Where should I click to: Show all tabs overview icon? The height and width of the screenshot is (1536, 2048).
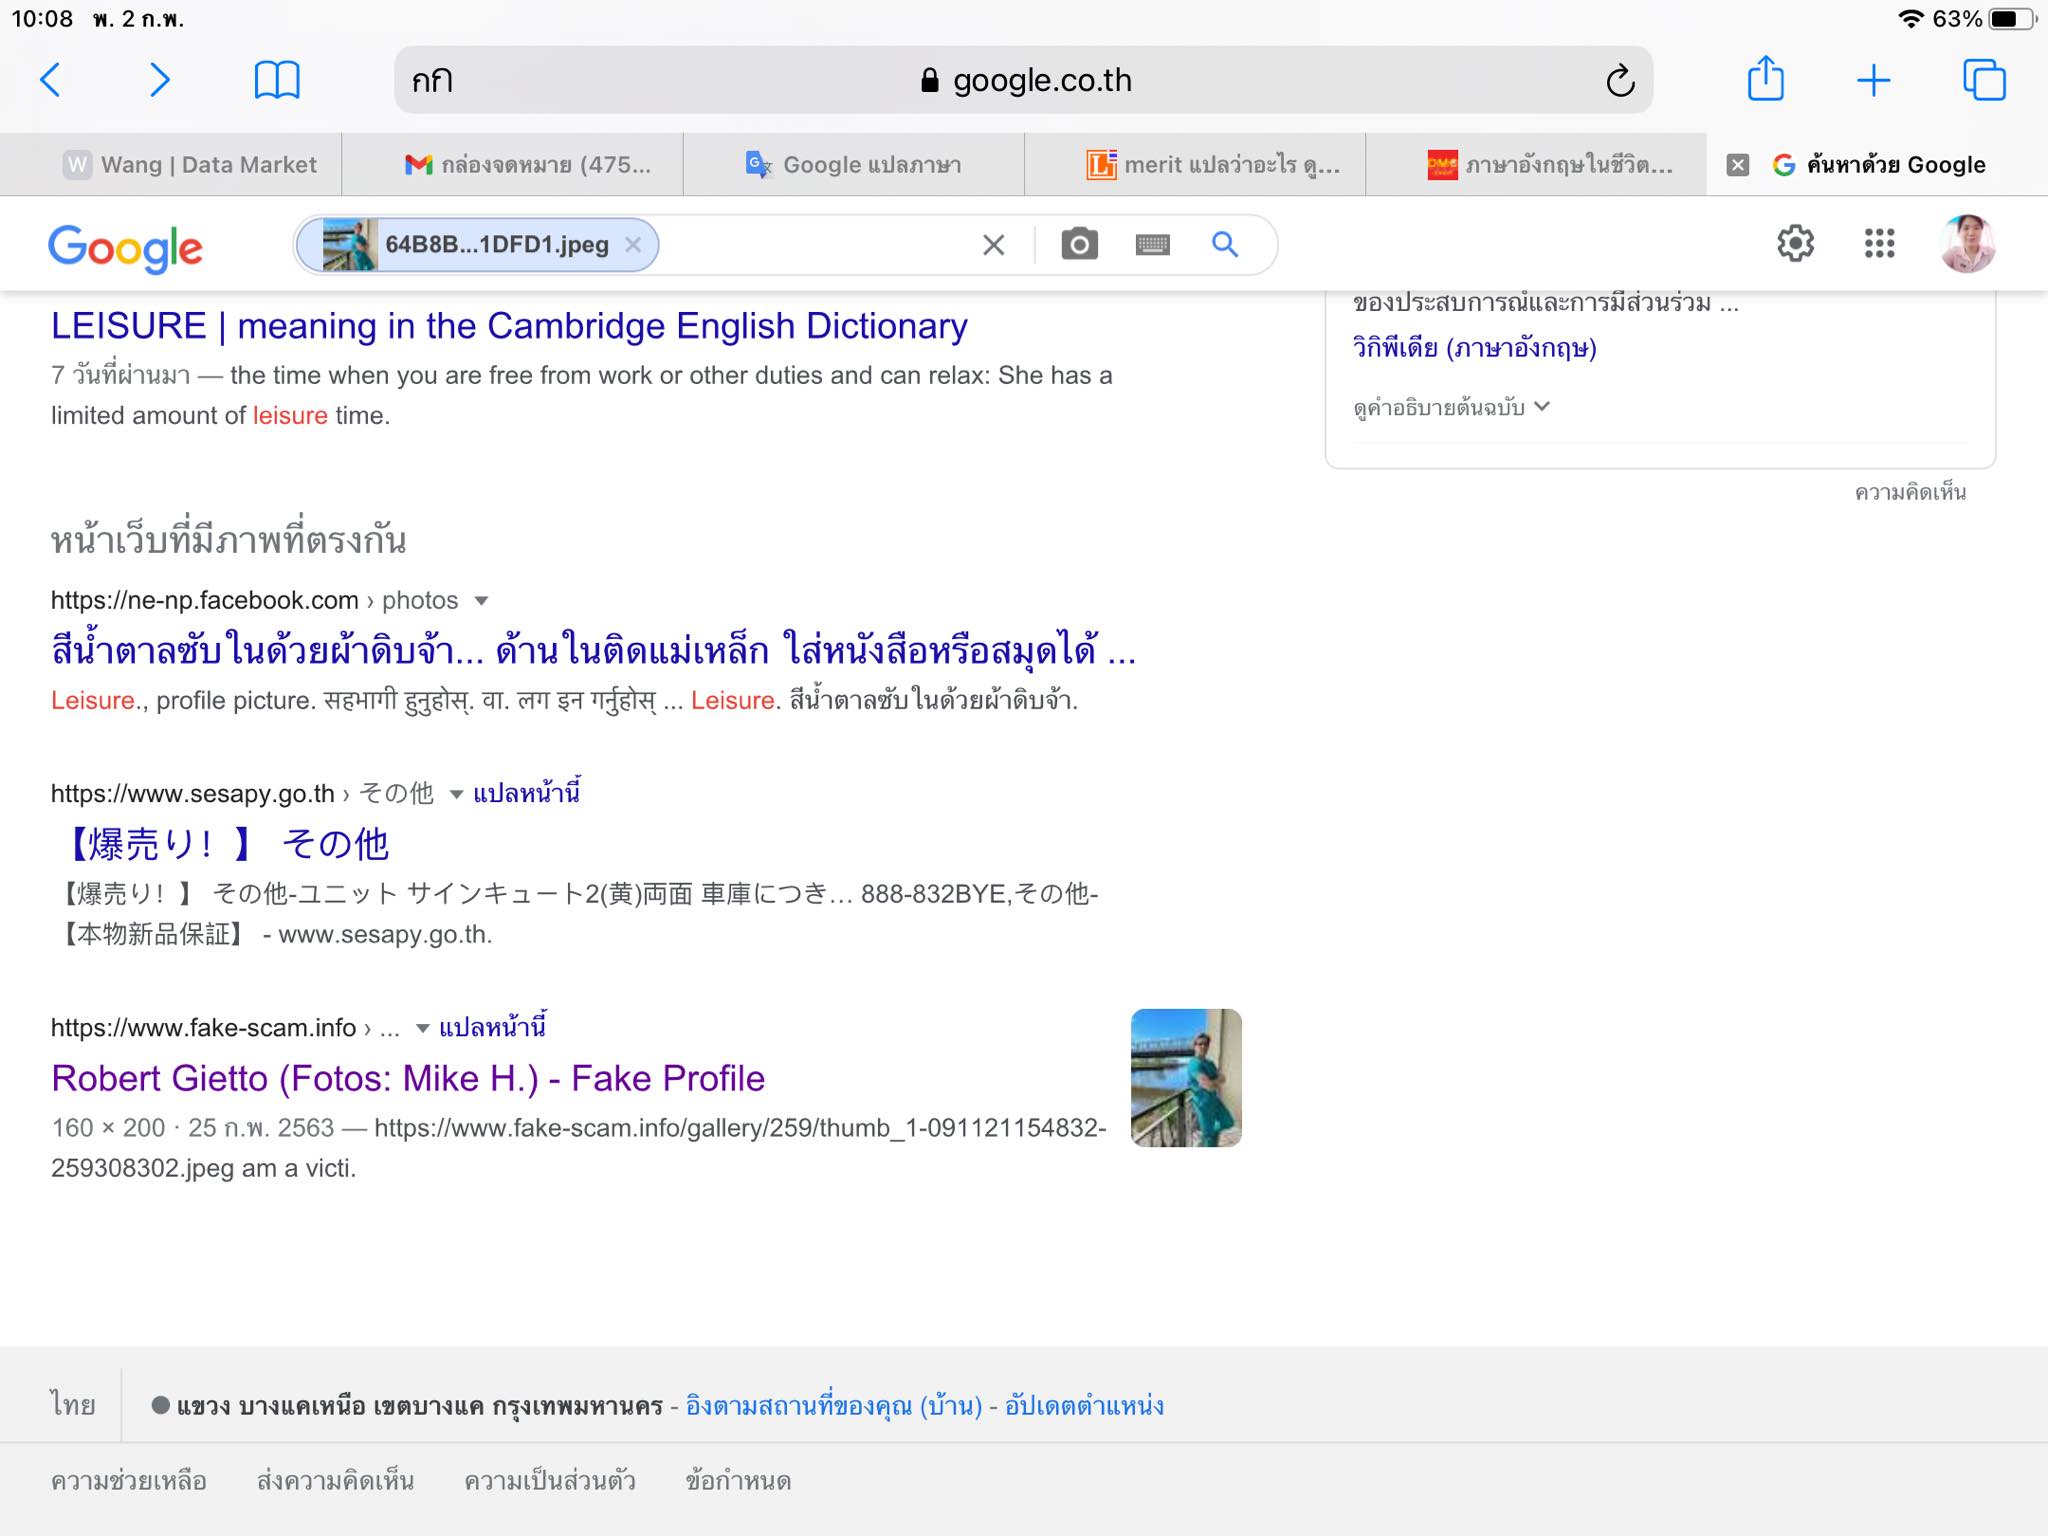point(1984,80)
